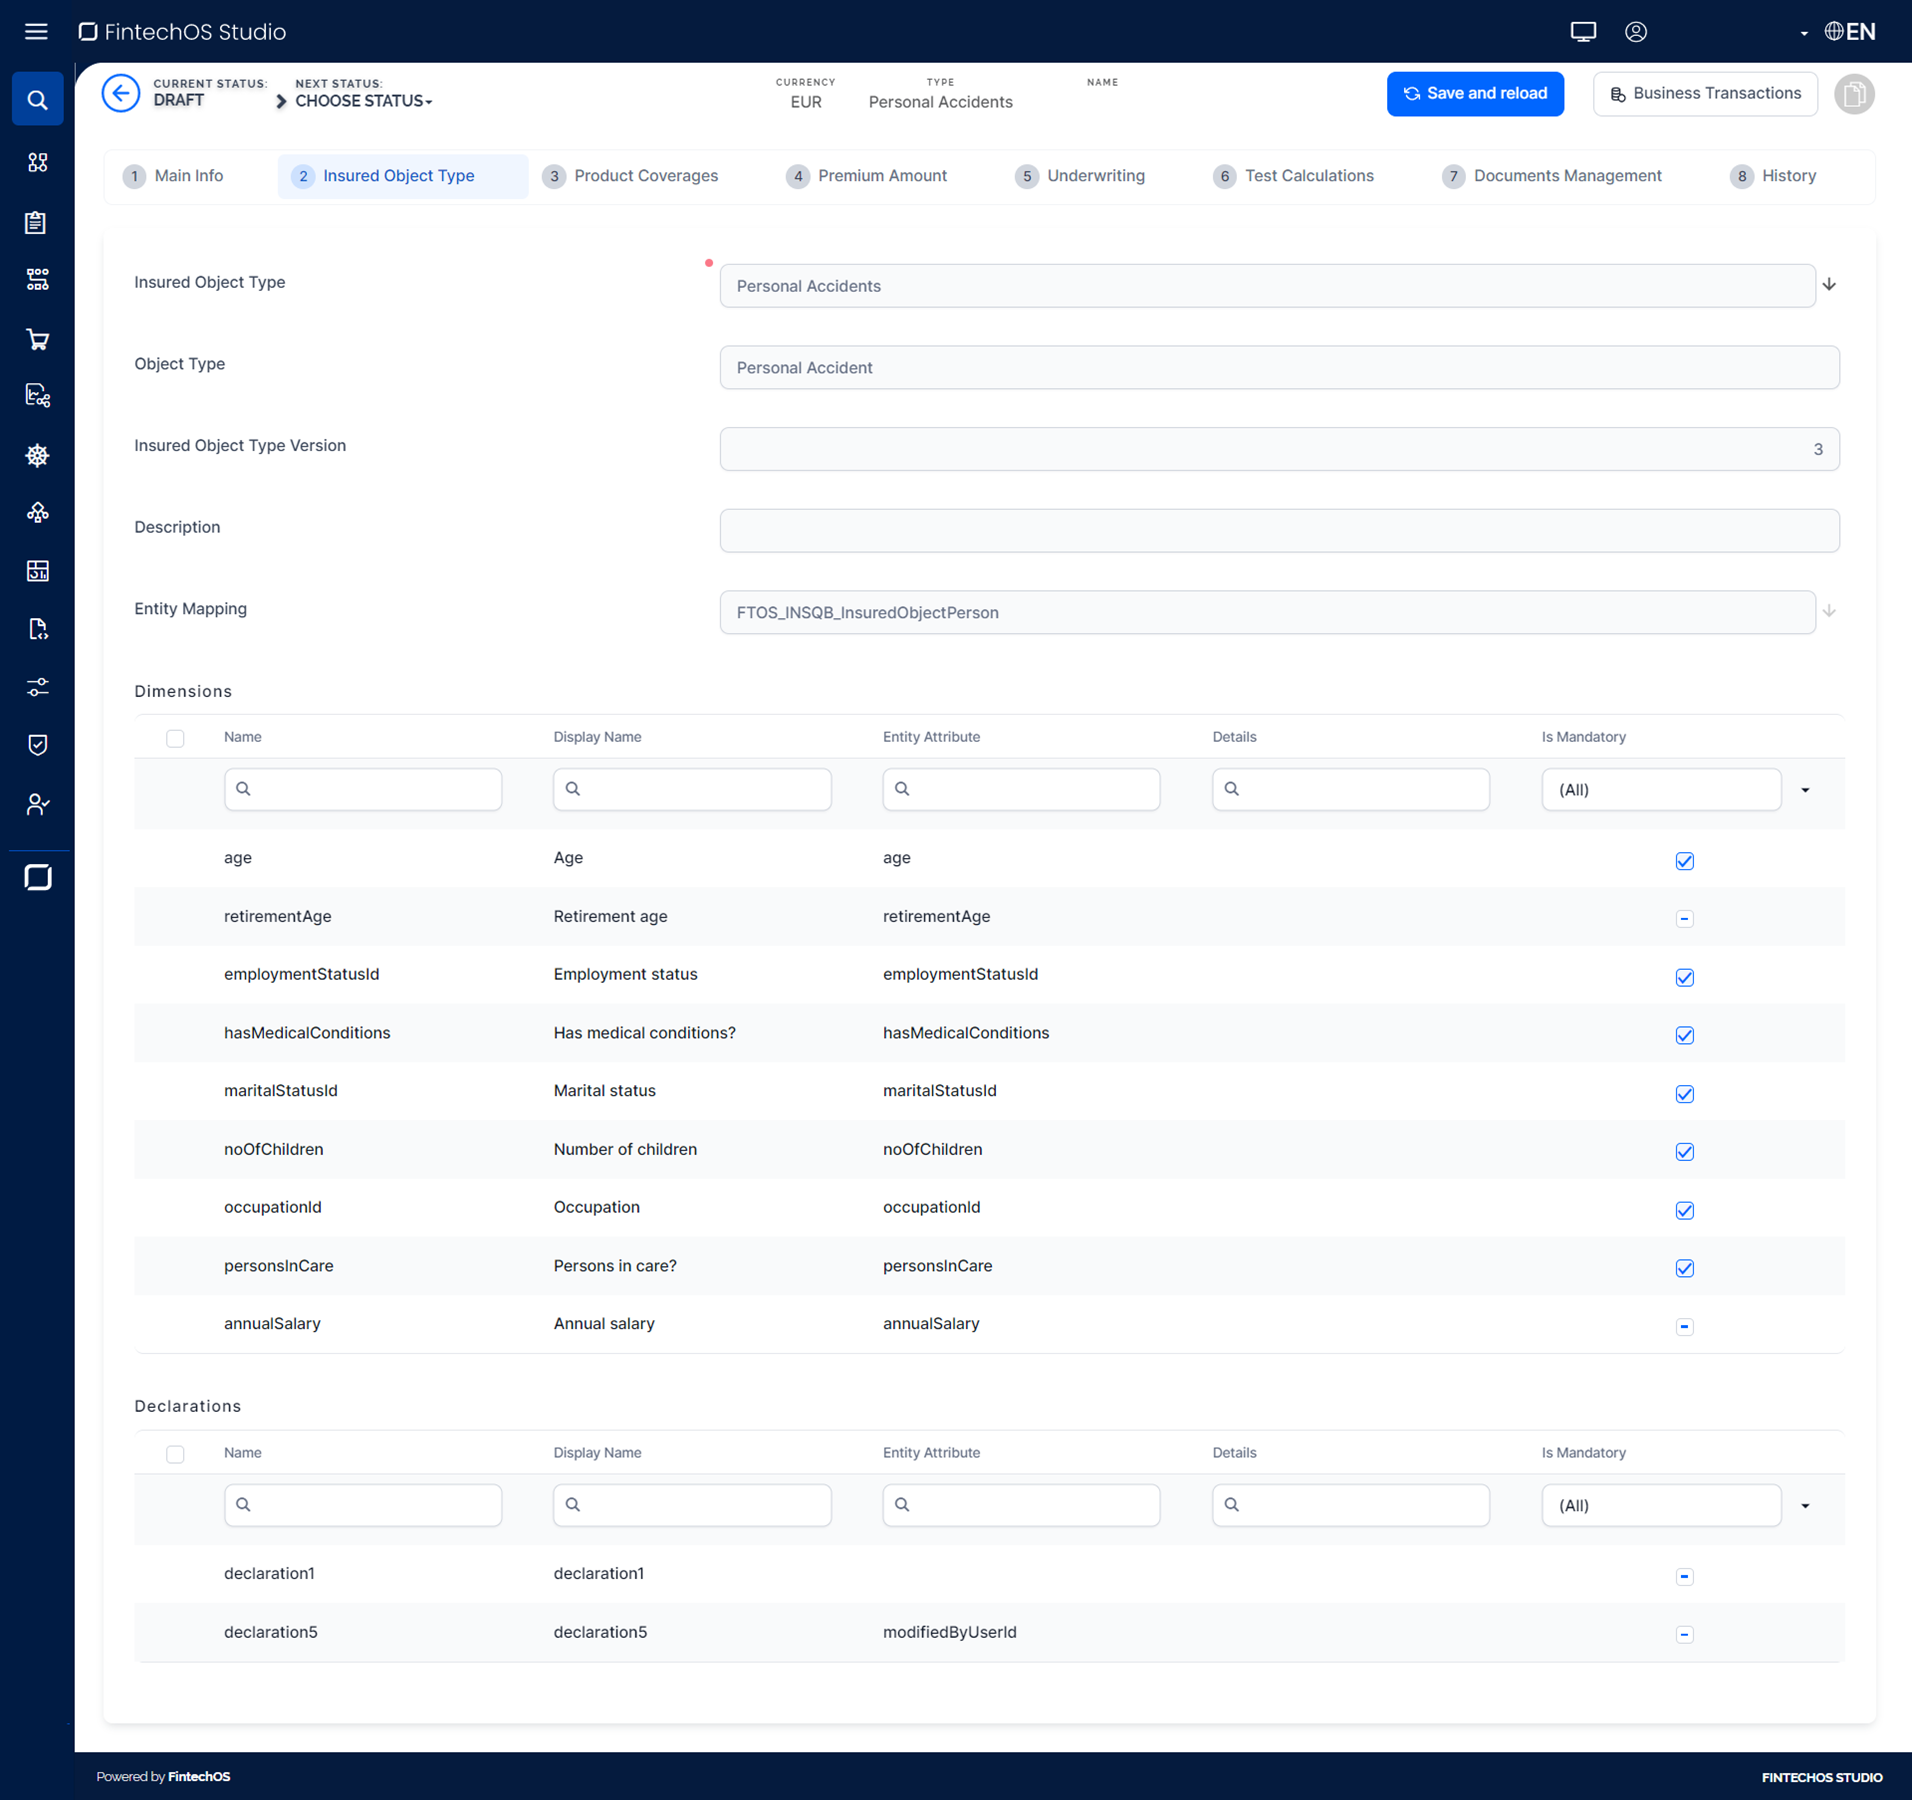This screenshot has width=1912, height=1800.
Task: Open the Insured Object Type dropdown arrow
Action: pos(1829,285)
